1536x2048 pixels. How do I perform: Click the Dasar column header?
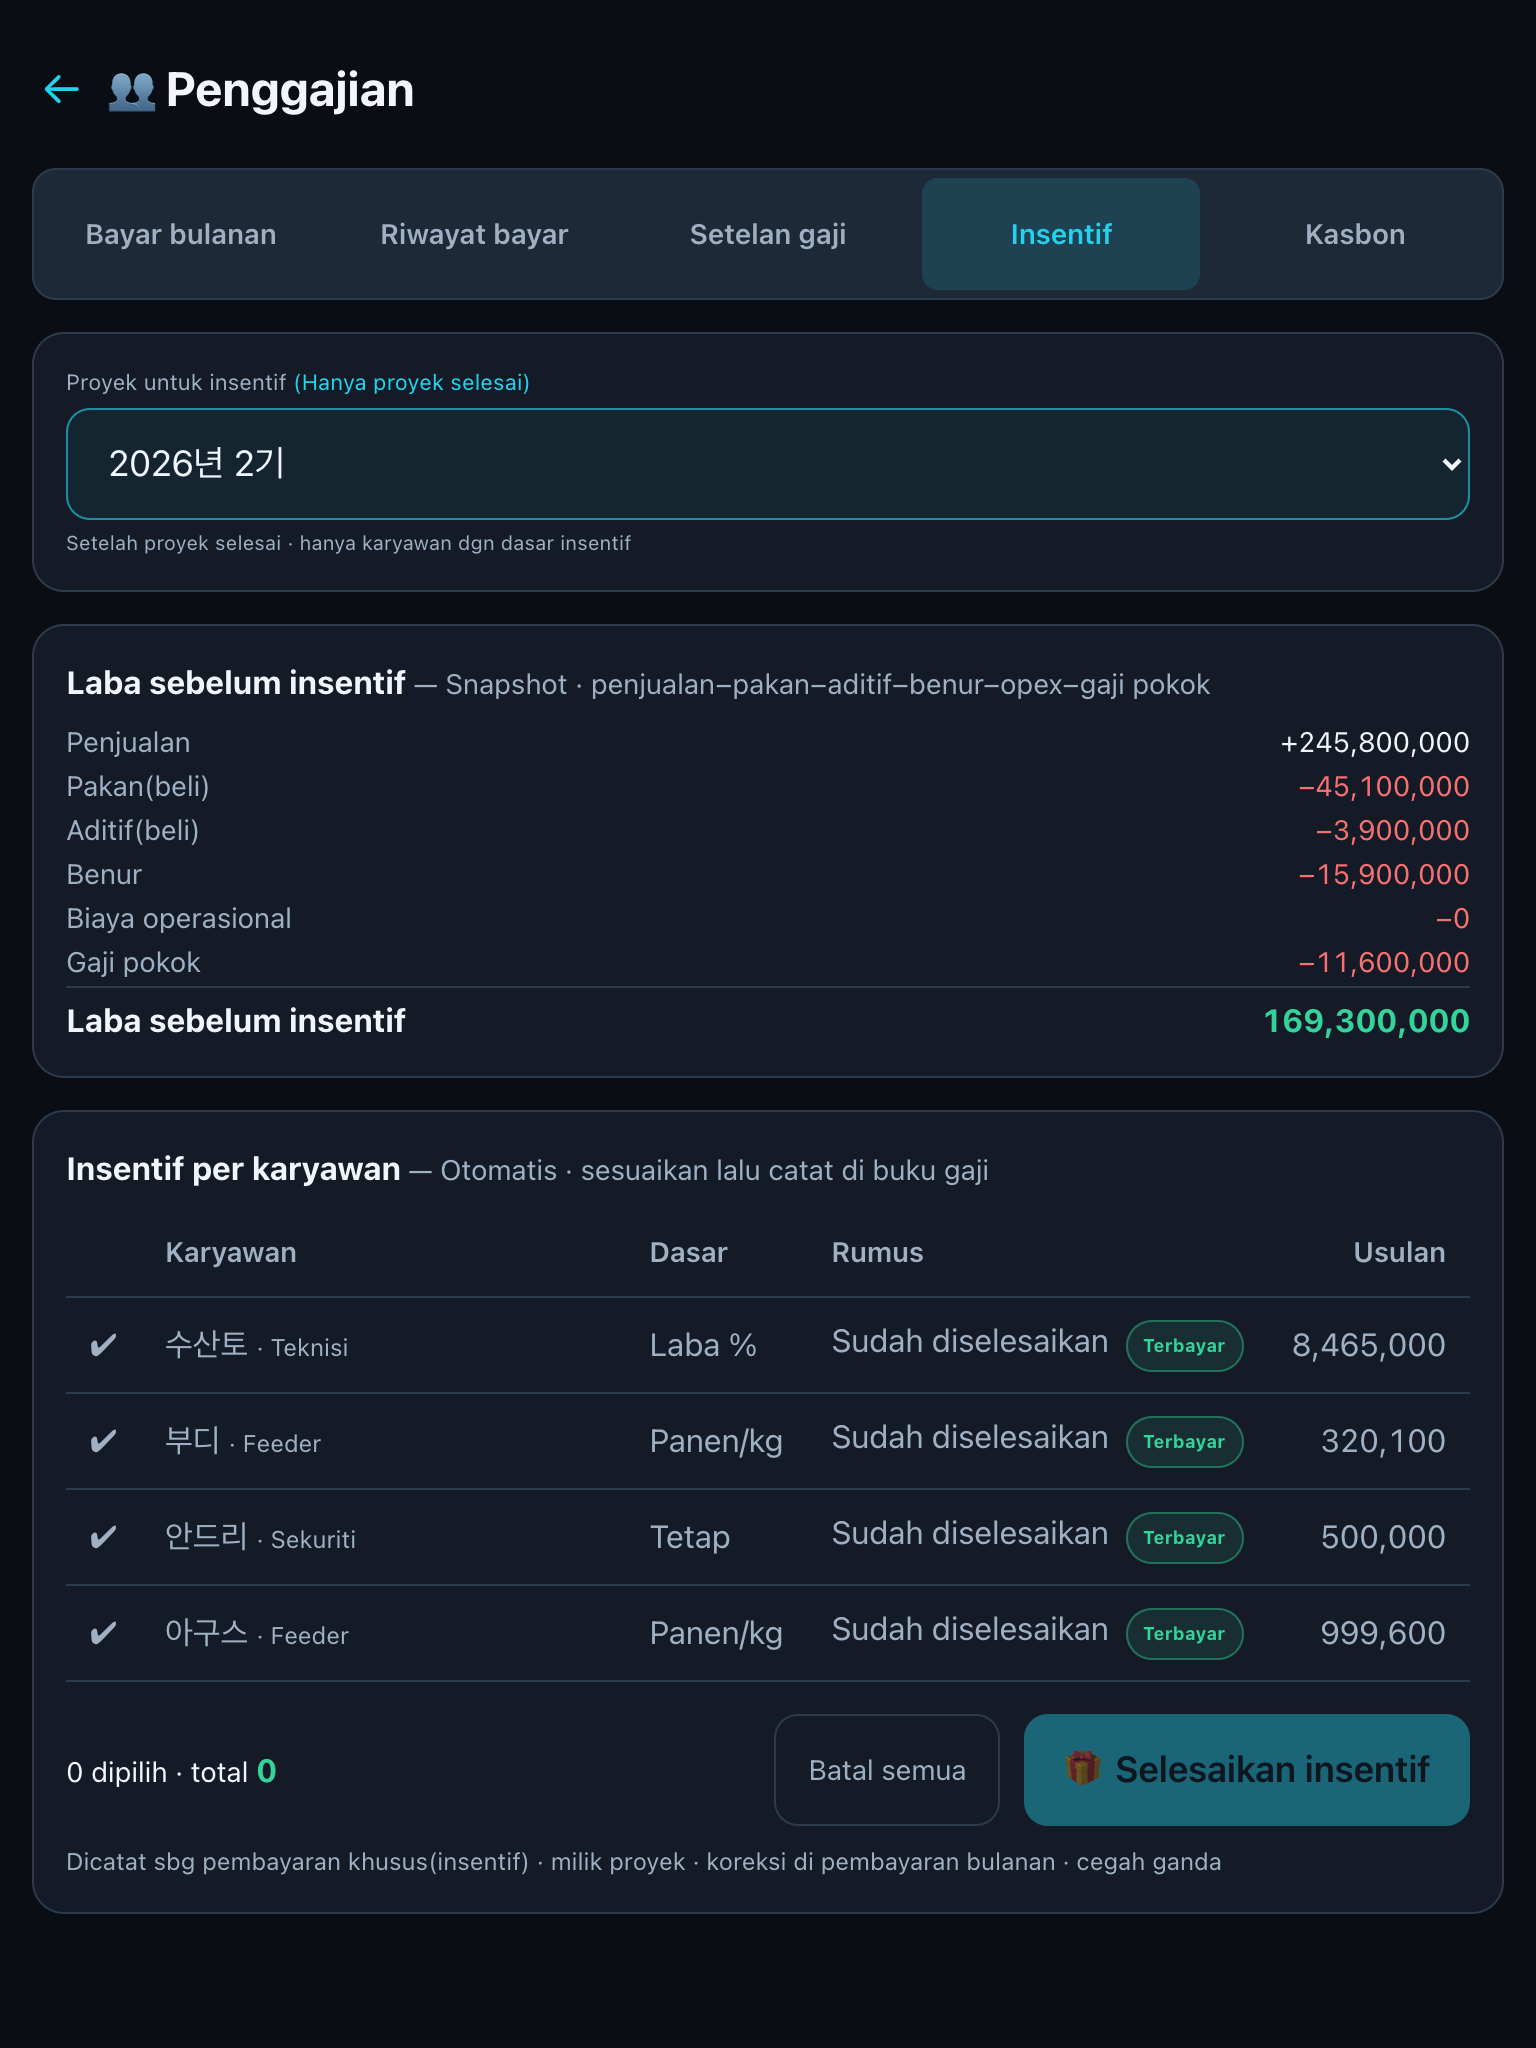tap(689, 1253)
